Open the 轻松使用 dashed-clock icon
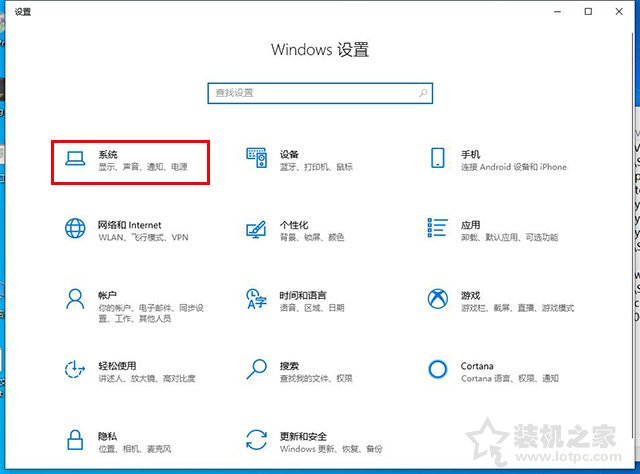 [75, 369]
